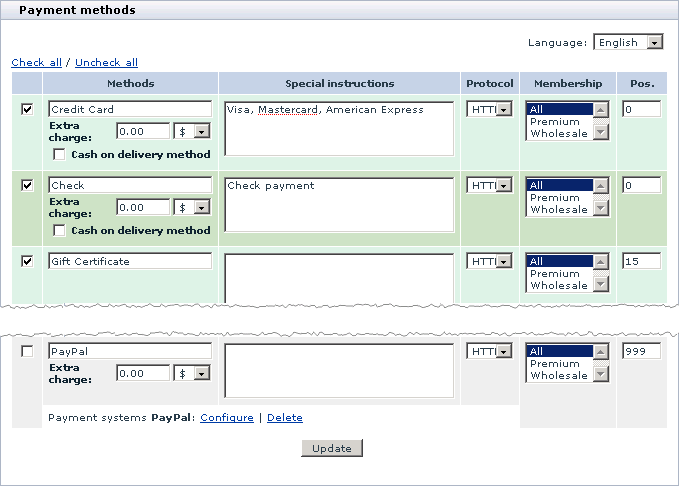Viewport: 679px width, 486px height.
Task: Select Wholesale membership for Credit Card
Action: [x=559, y=133]
